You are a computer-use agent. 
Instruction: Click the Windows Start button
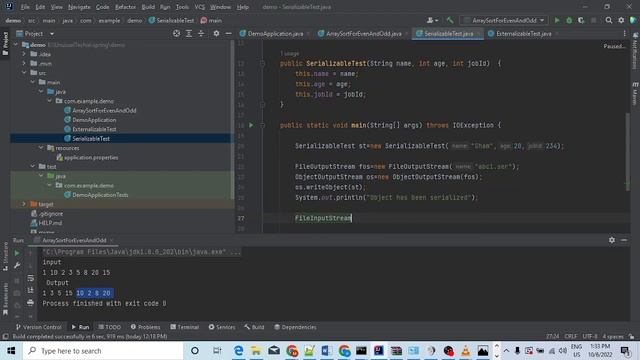click(x=11, y=351)
